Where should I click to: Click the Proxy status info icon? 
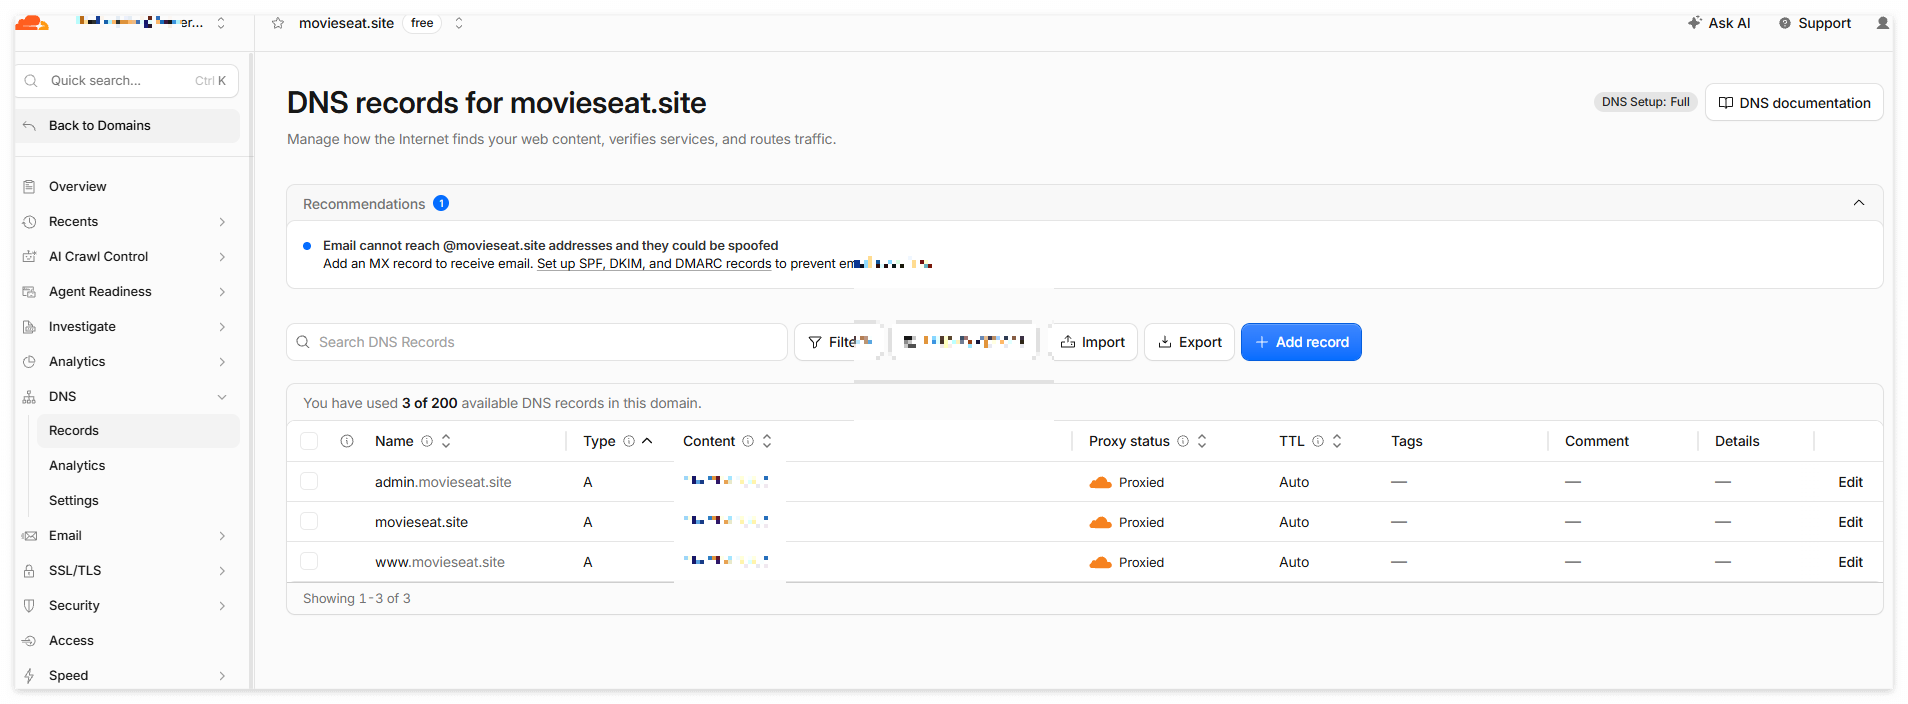click(x=1183, y=441)
